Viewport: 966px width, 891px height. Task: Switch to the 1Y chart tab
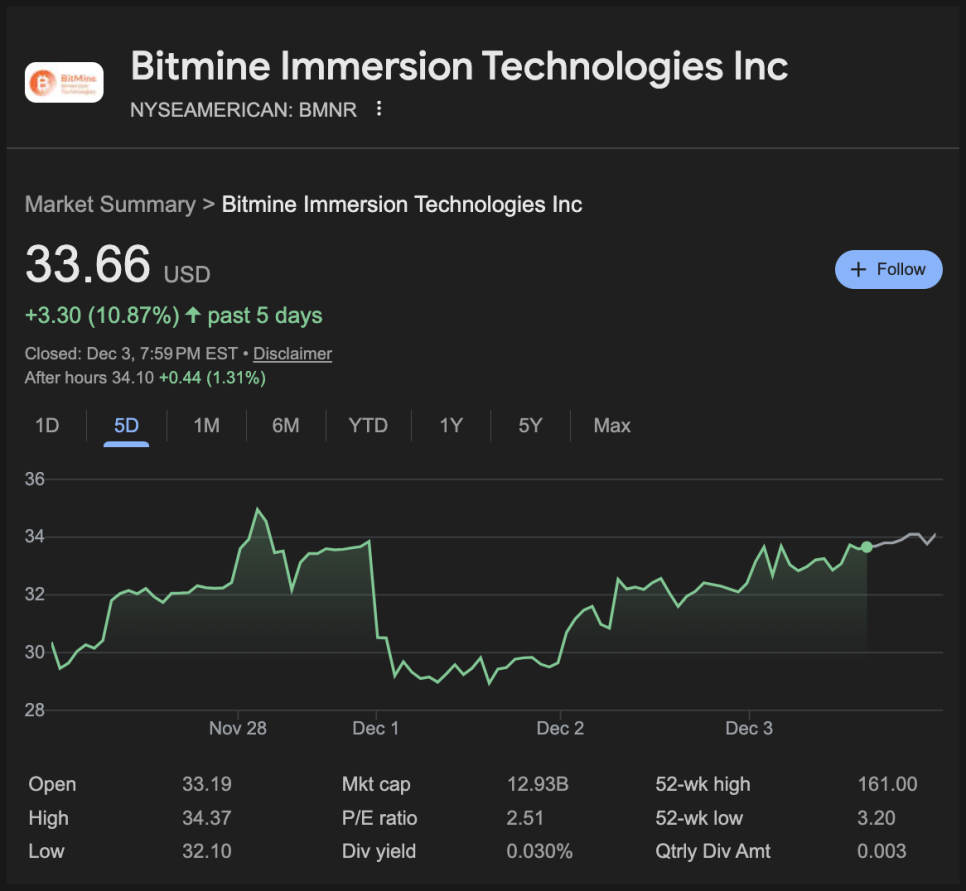451,426
